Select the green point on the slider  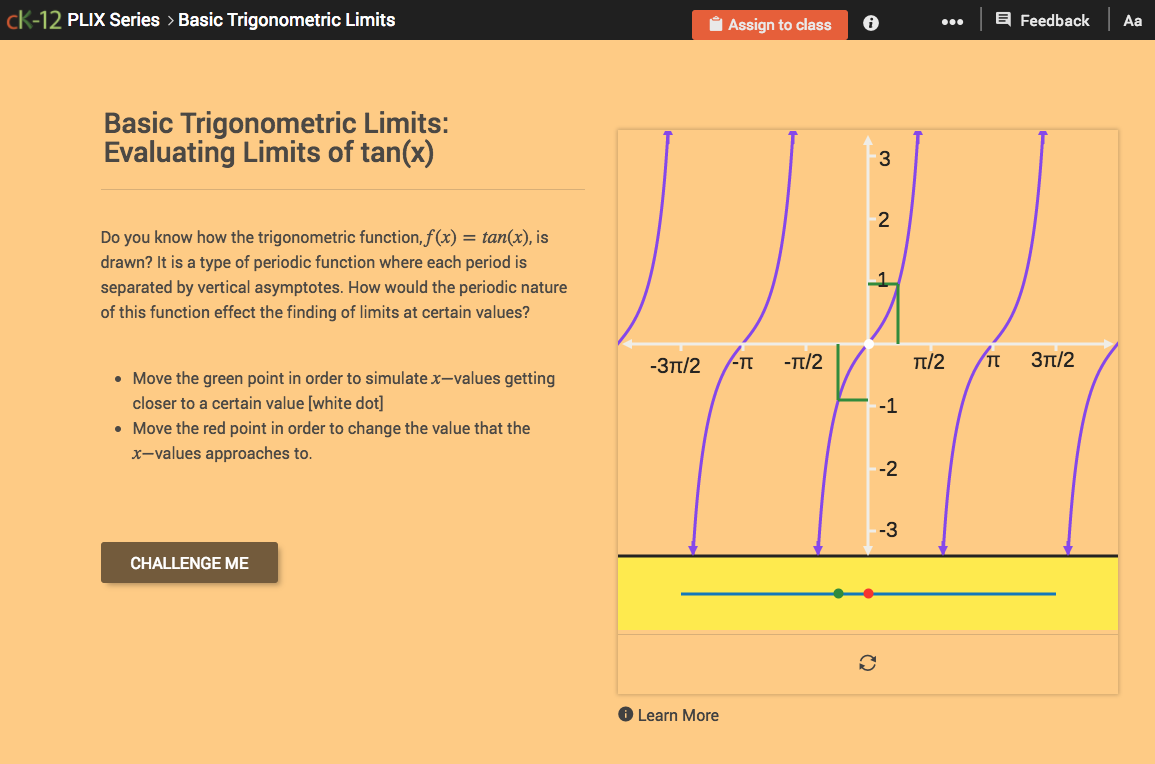coord(838,592)
